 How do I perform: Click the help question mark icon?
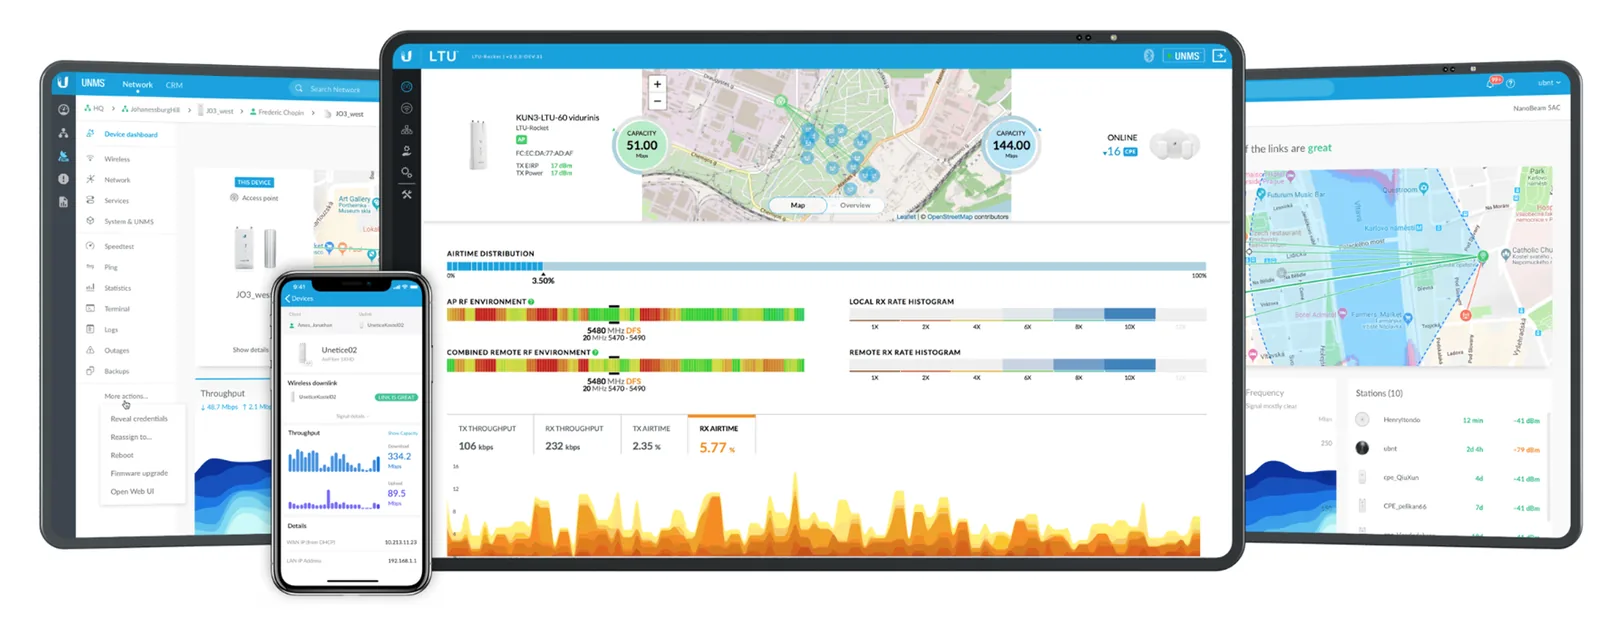click(x=1510, y=83)
